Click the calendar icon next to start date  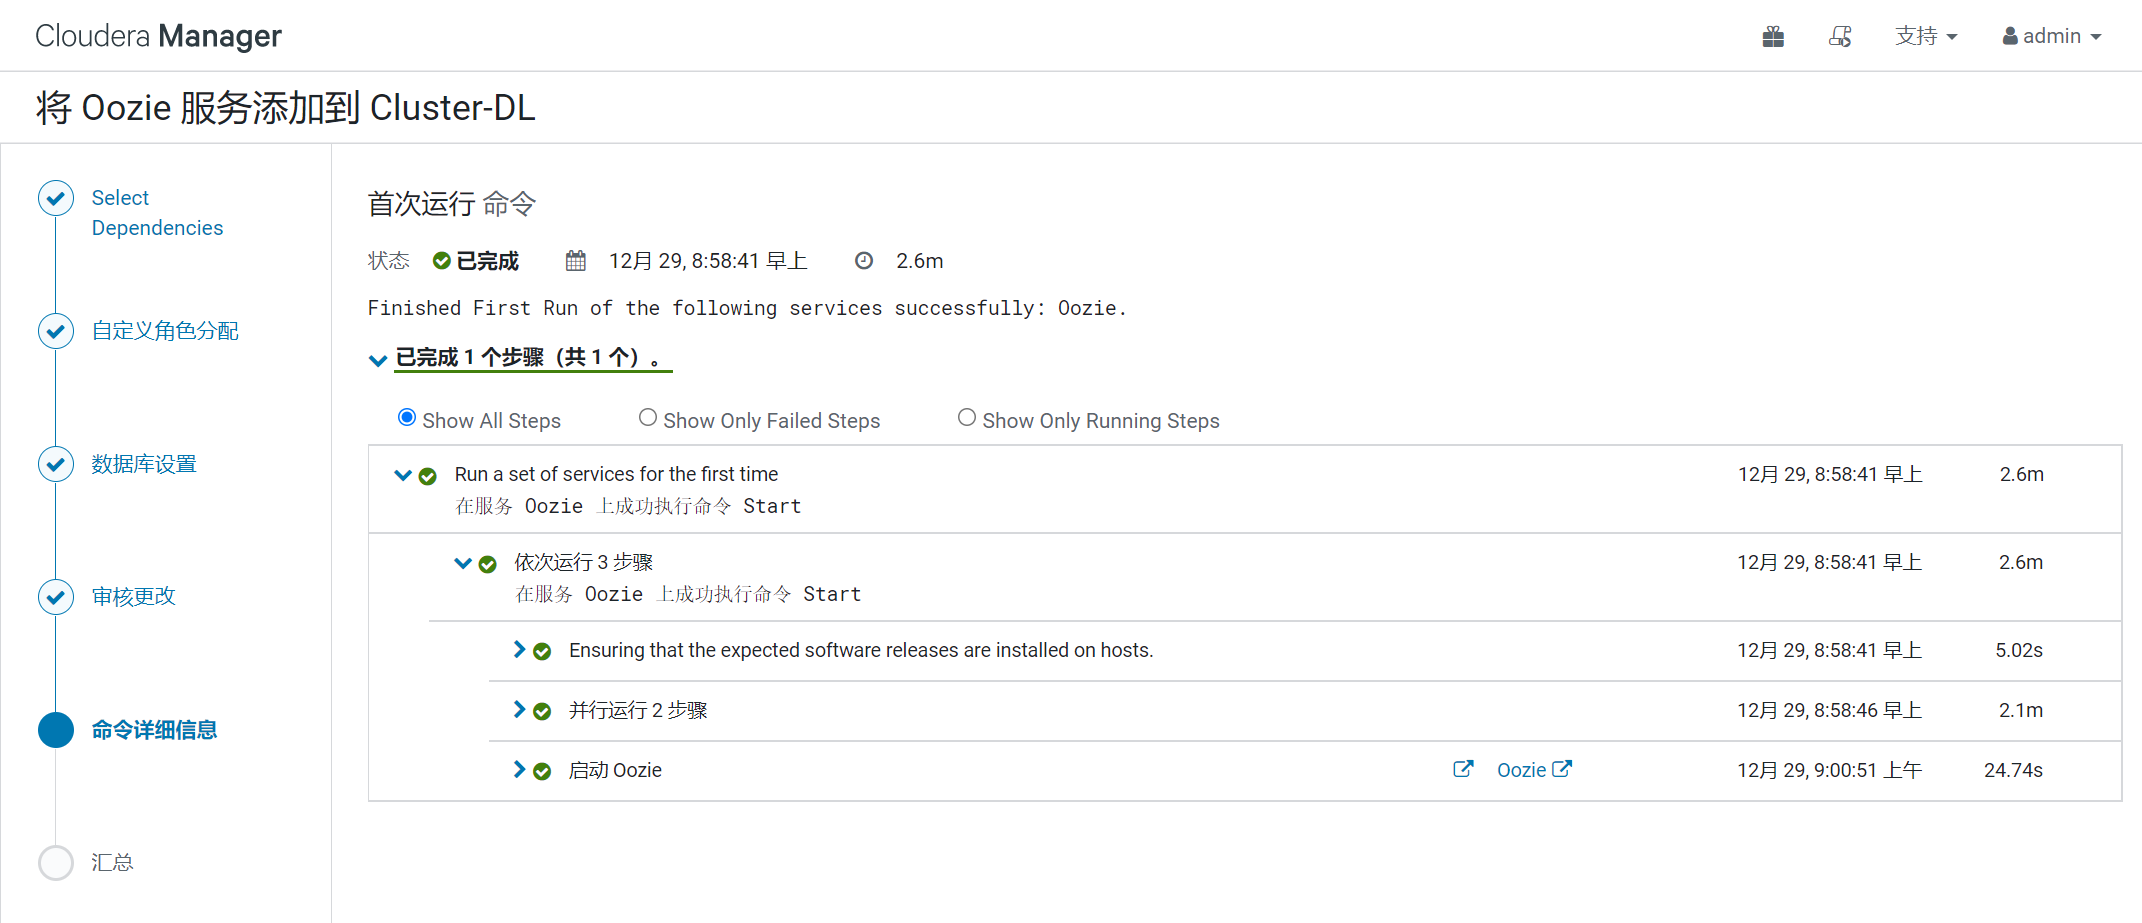576,261
